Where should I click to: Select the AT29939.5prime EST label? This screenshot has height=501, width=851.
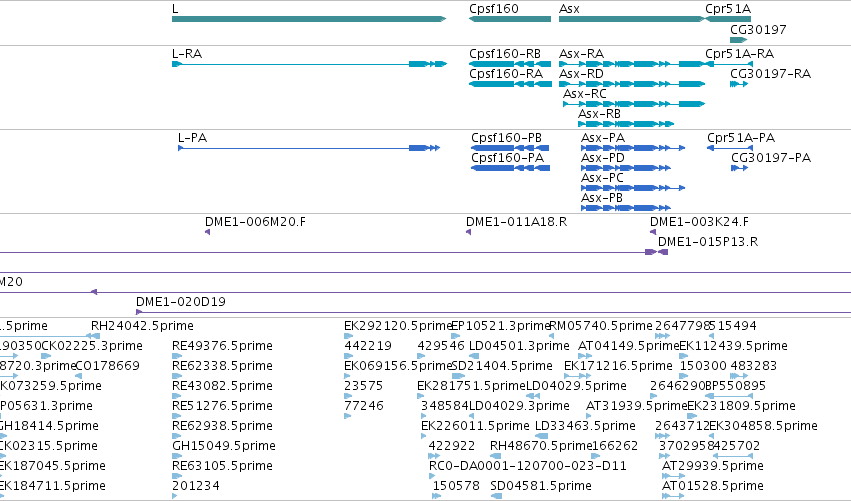coord(713,467)
